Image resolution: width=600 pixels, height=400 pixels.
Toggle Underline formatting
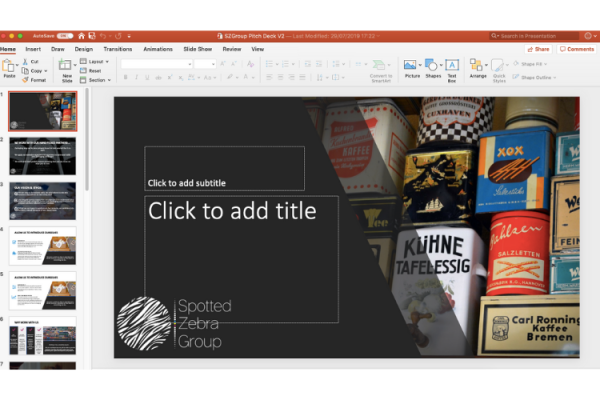(147, 77)
